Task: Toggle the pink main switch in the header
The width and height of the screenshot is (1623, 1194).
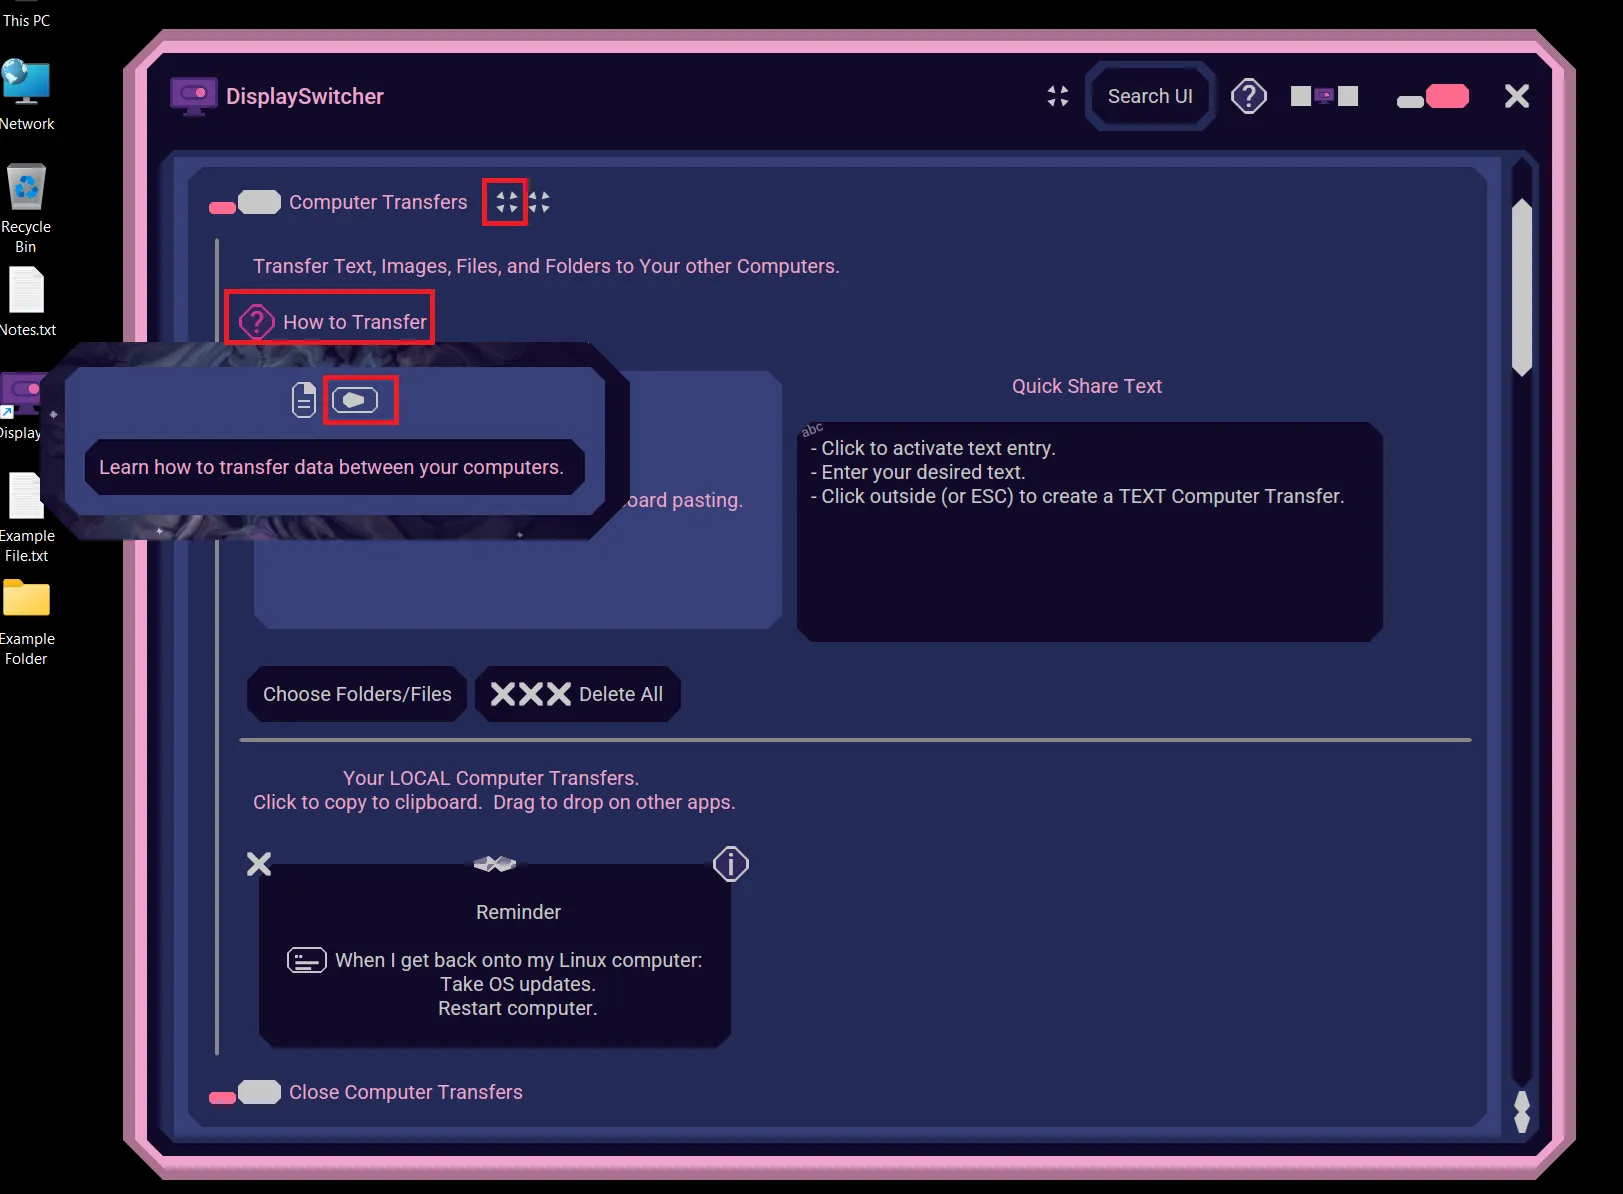Action: 1433,97
